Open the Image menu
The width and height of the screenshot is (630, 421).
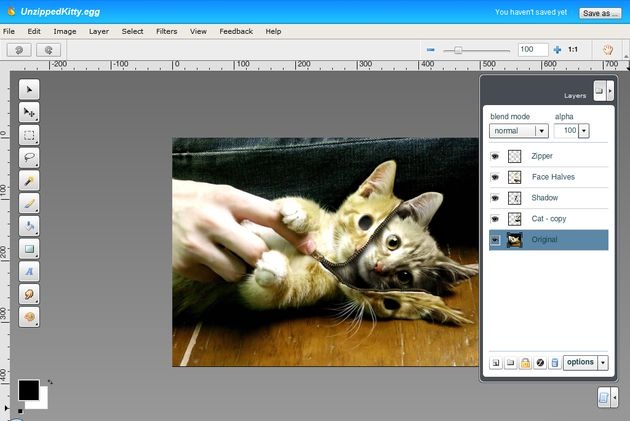pos(65,31)
